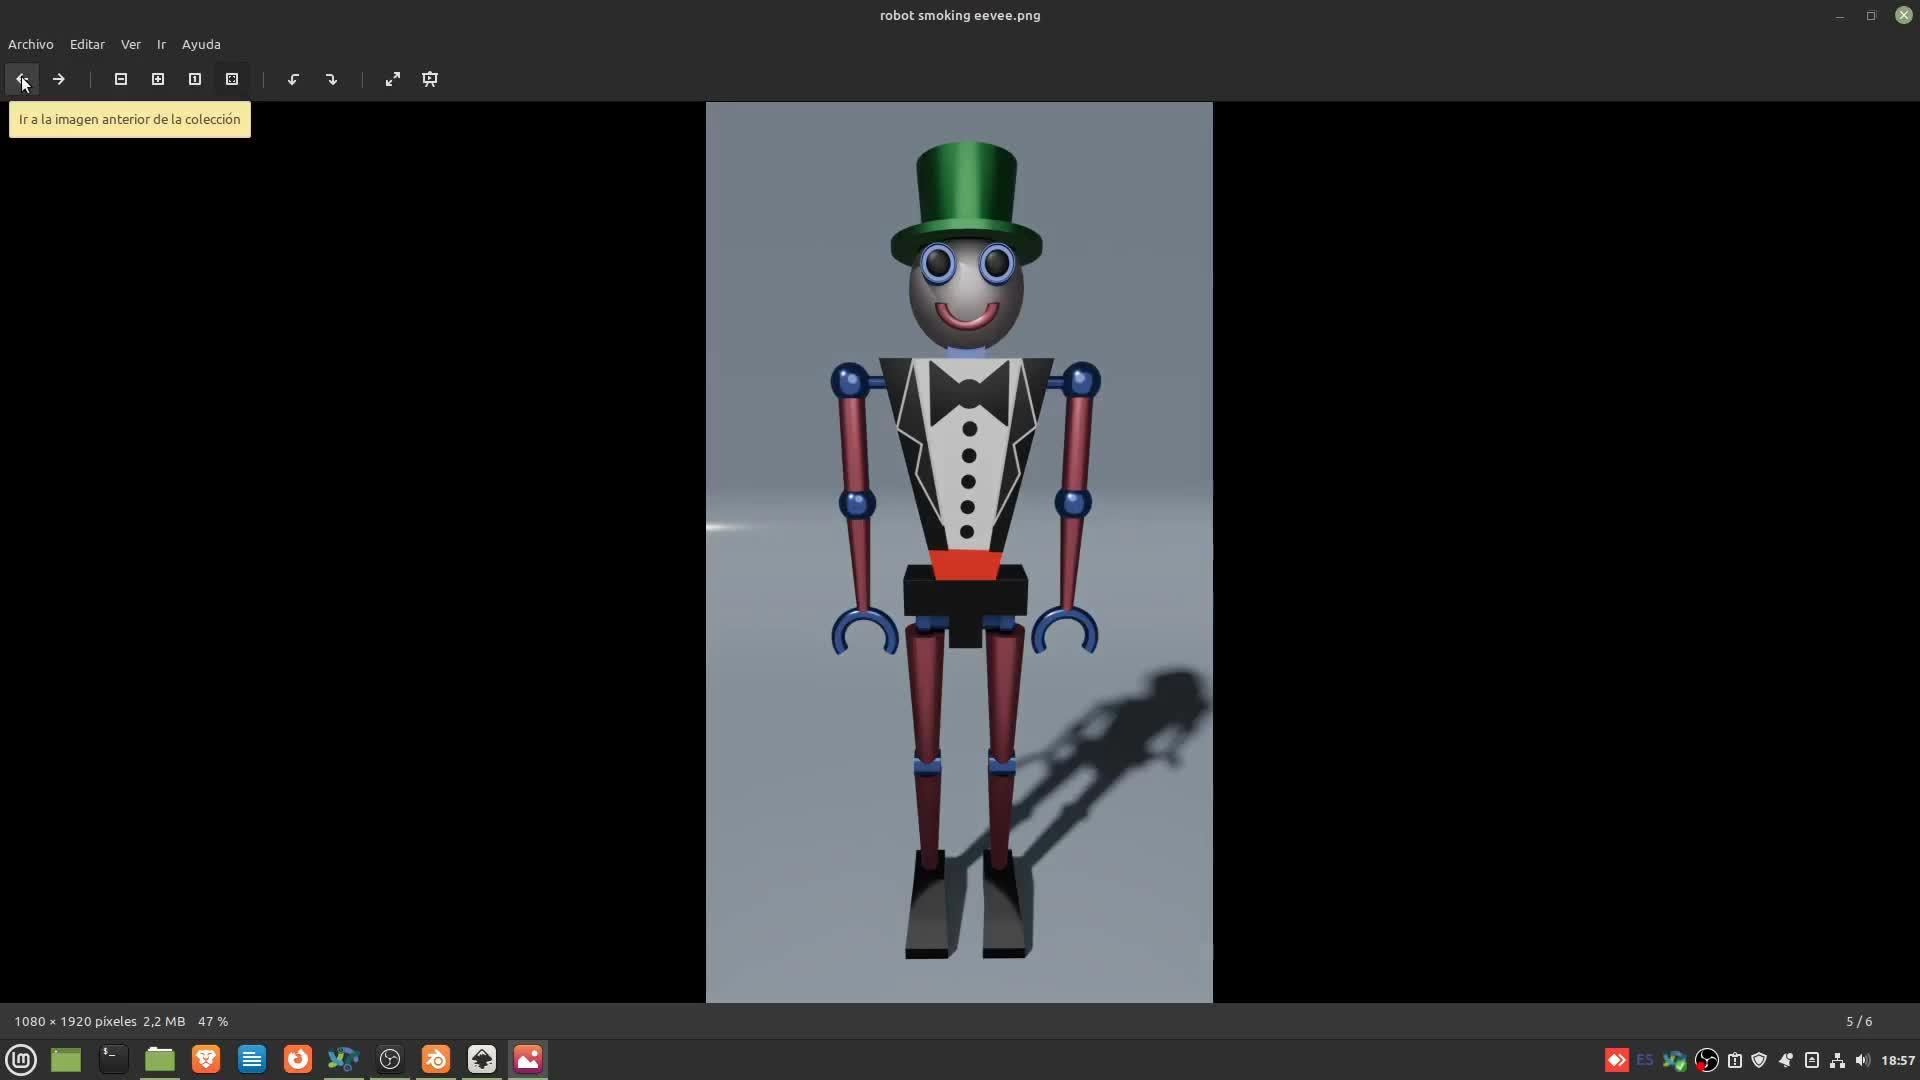This screenshot has width=1920, height=1080.
Task: Launch Blender from the taskbar
Action: coord(436,1059)
